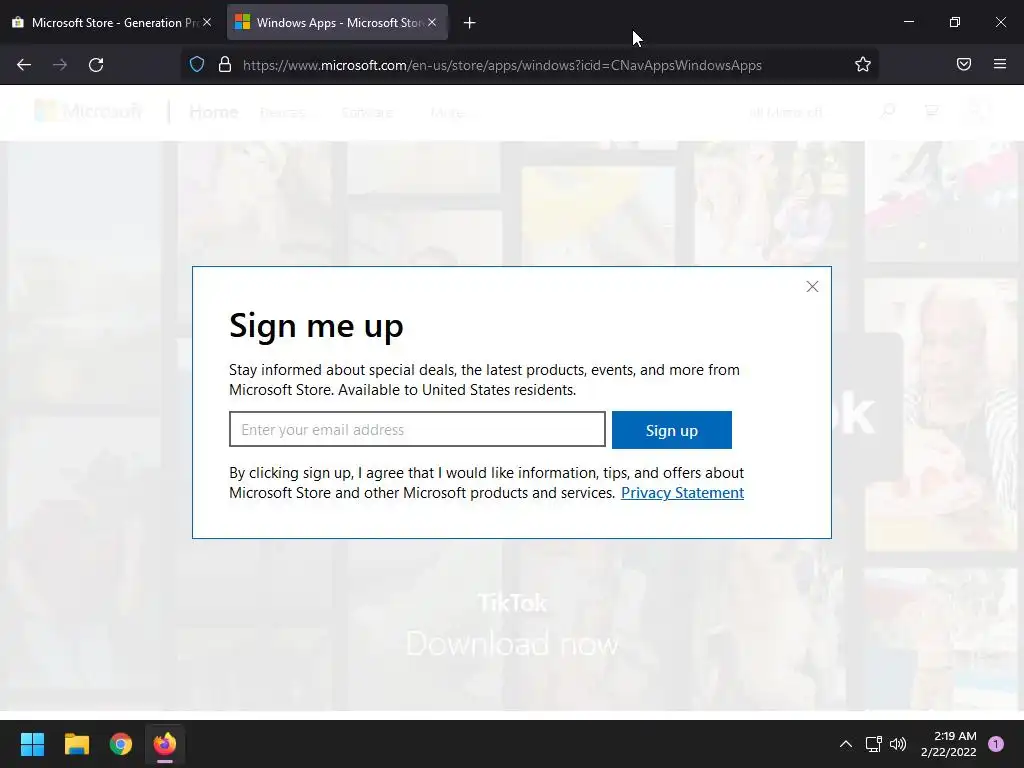The width and height of the screenshot is (1024, 768).
Task: Go back to previous page
Action: tap(24, 65)
